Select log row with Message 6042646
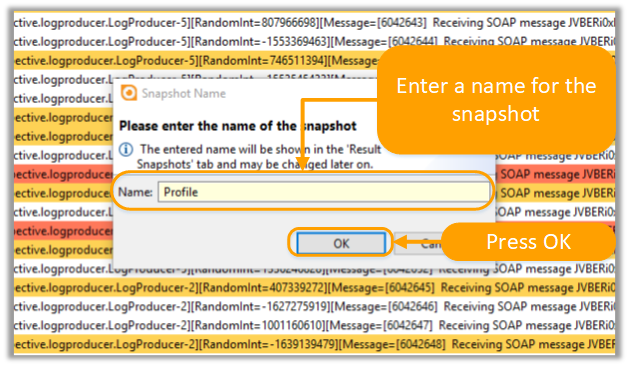This screenshot has width=629, height=366. tap(314, 307)
